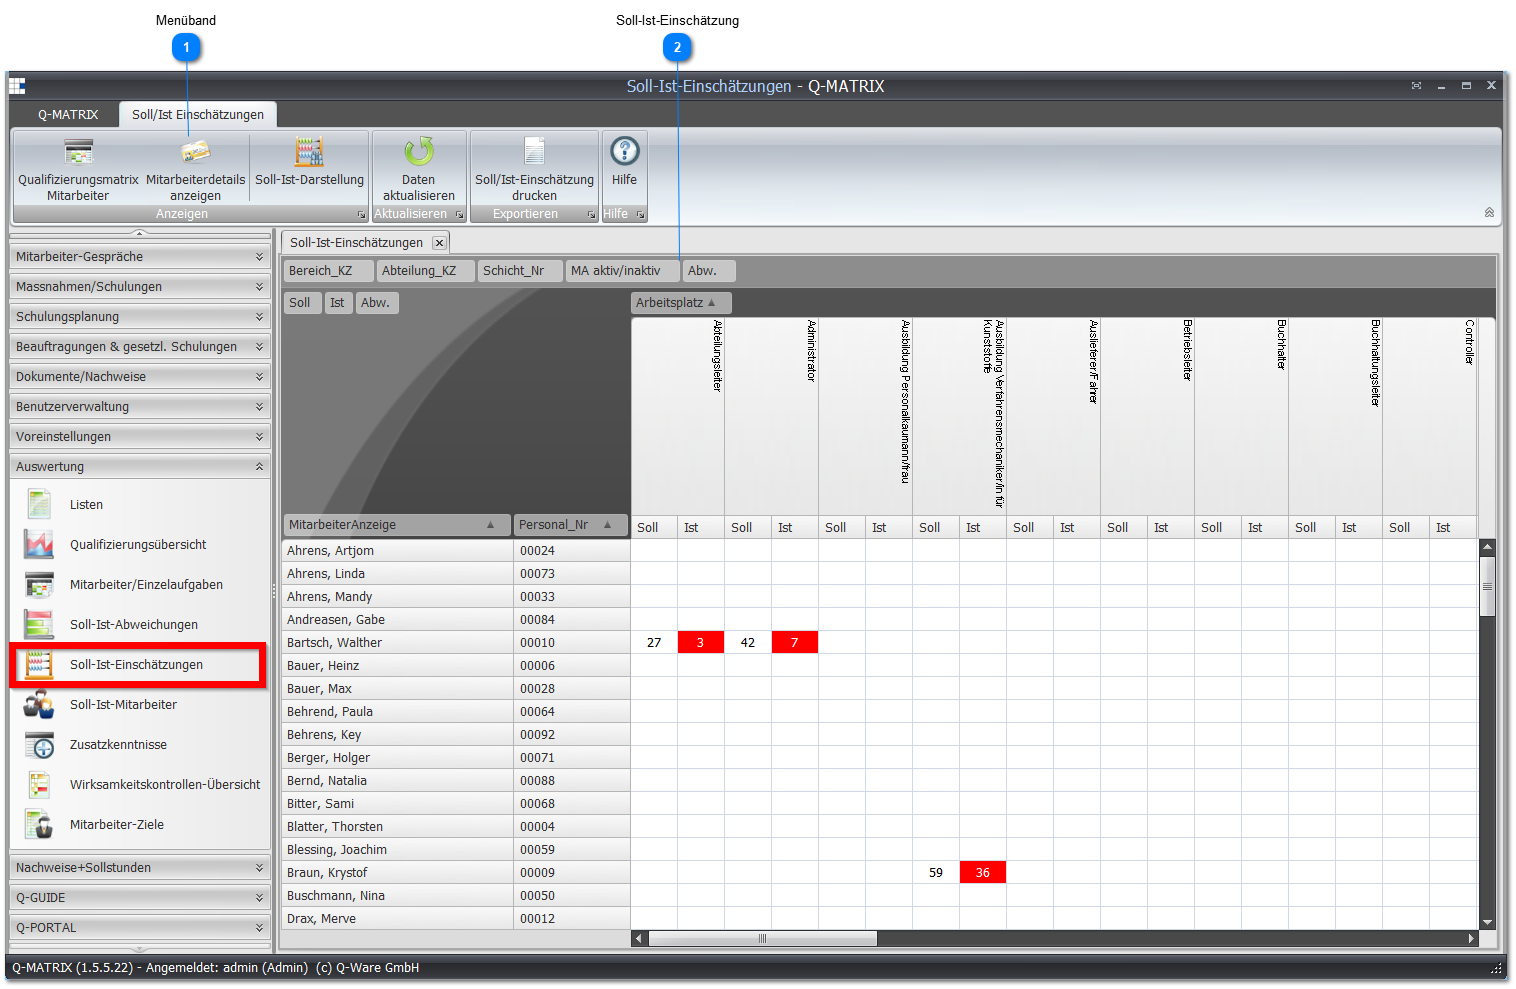
Task: Expand the Mitarbeiter-Gespräche section
Action: (140, 257)
